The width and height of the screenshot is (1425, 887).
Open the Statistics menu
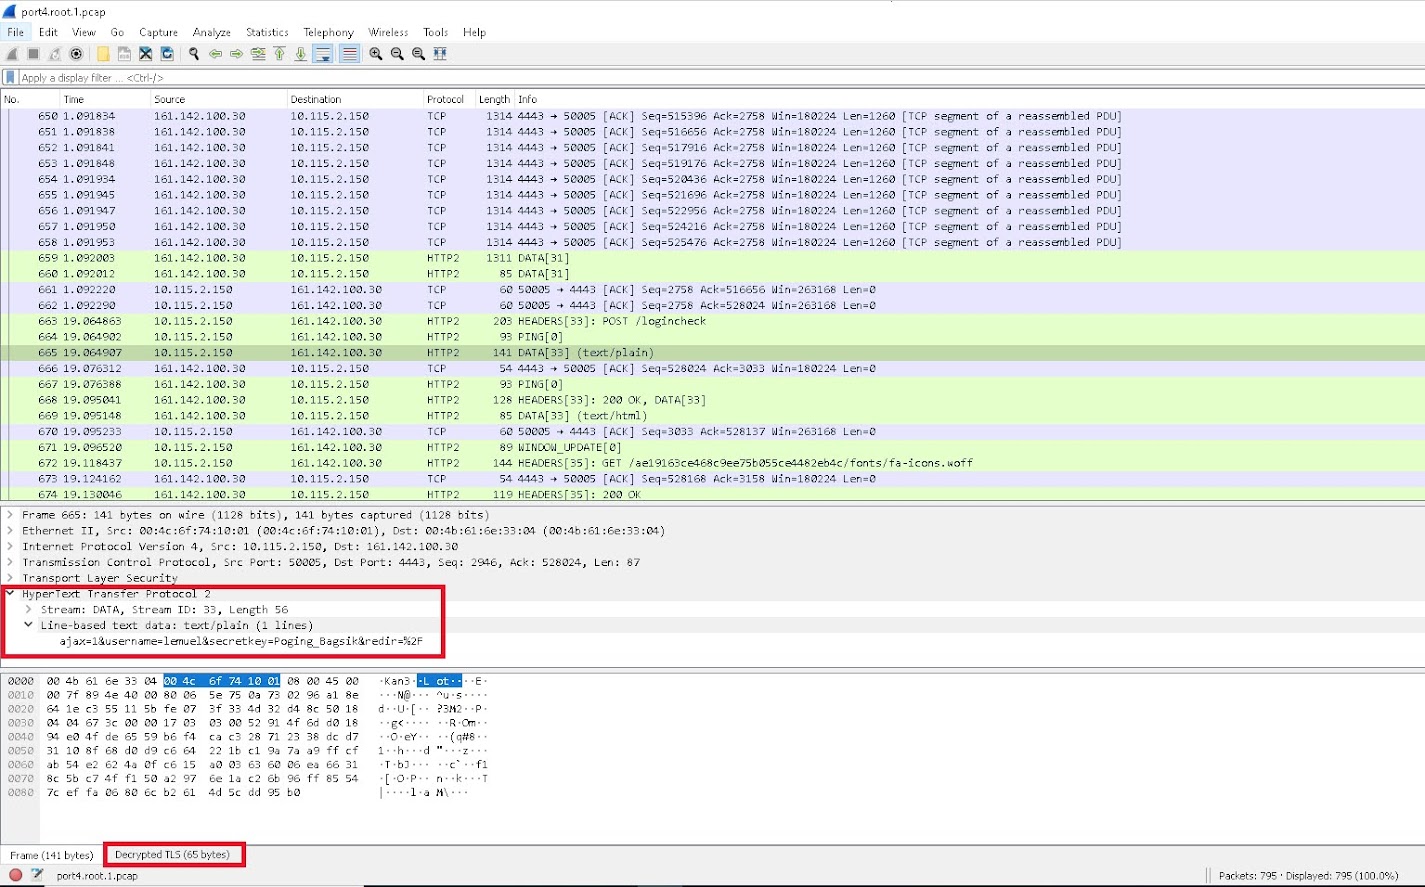(x=267, y=32)
